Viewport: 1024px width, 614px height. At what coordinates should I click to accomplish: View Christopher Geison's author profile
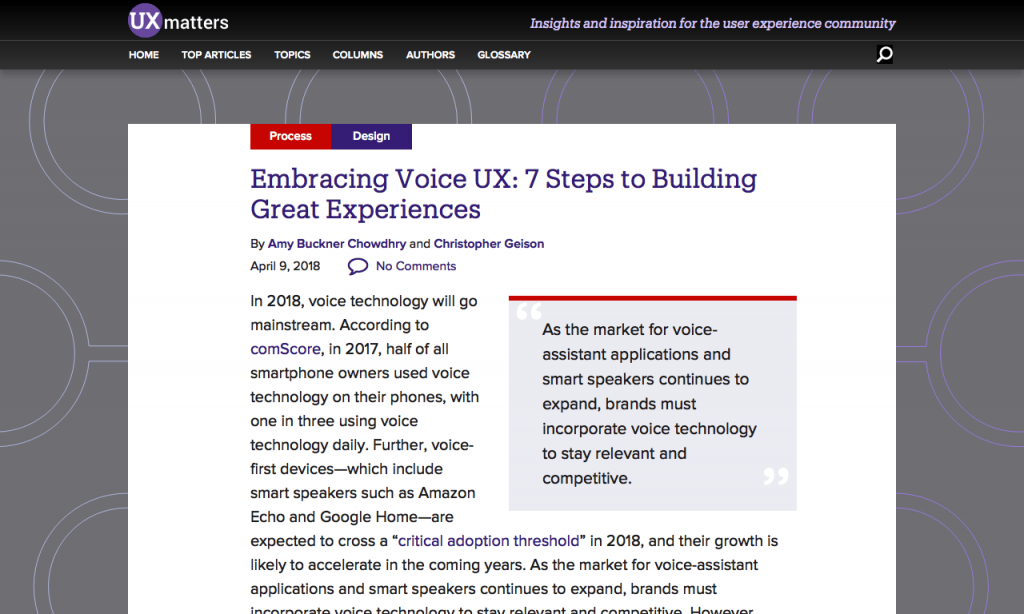[489, 243]
